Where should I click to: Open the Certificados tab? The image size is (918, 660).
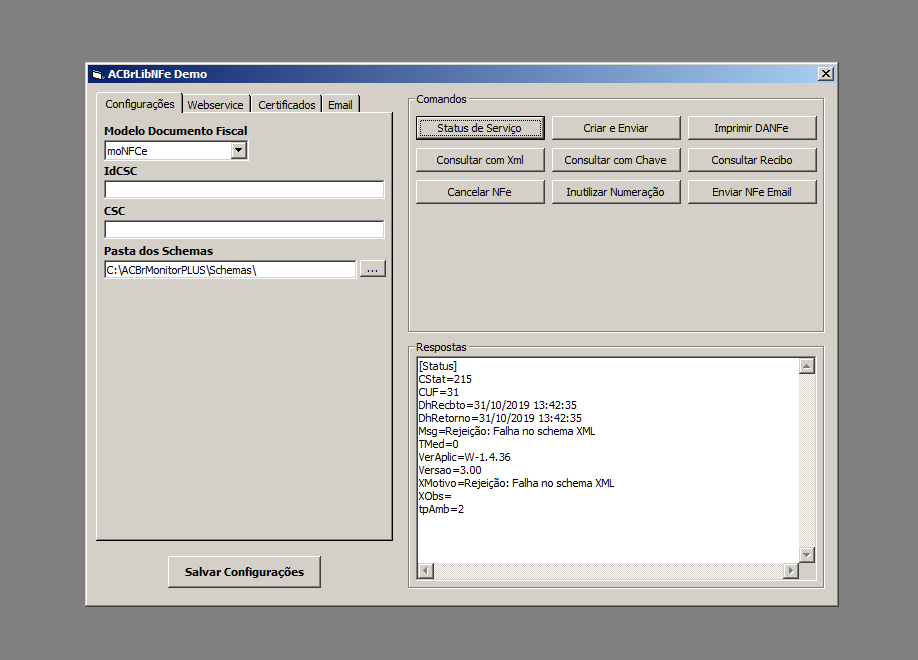(286, 105)
